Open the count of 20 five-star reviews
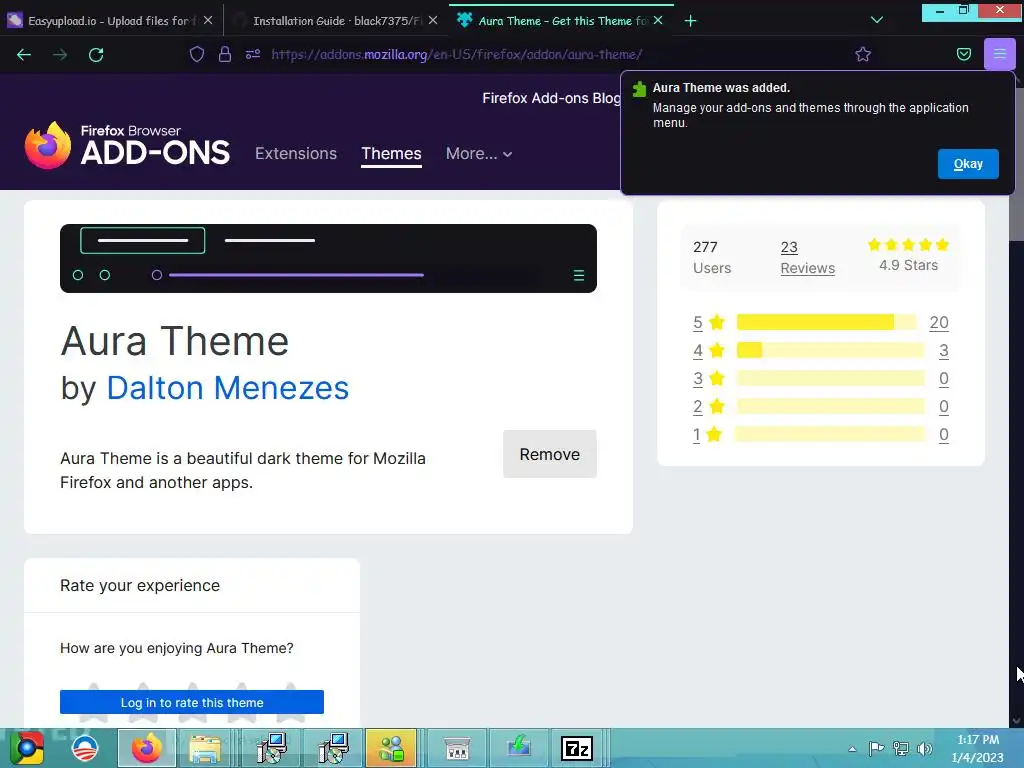 pyautogui.click(x=938, y=323)
